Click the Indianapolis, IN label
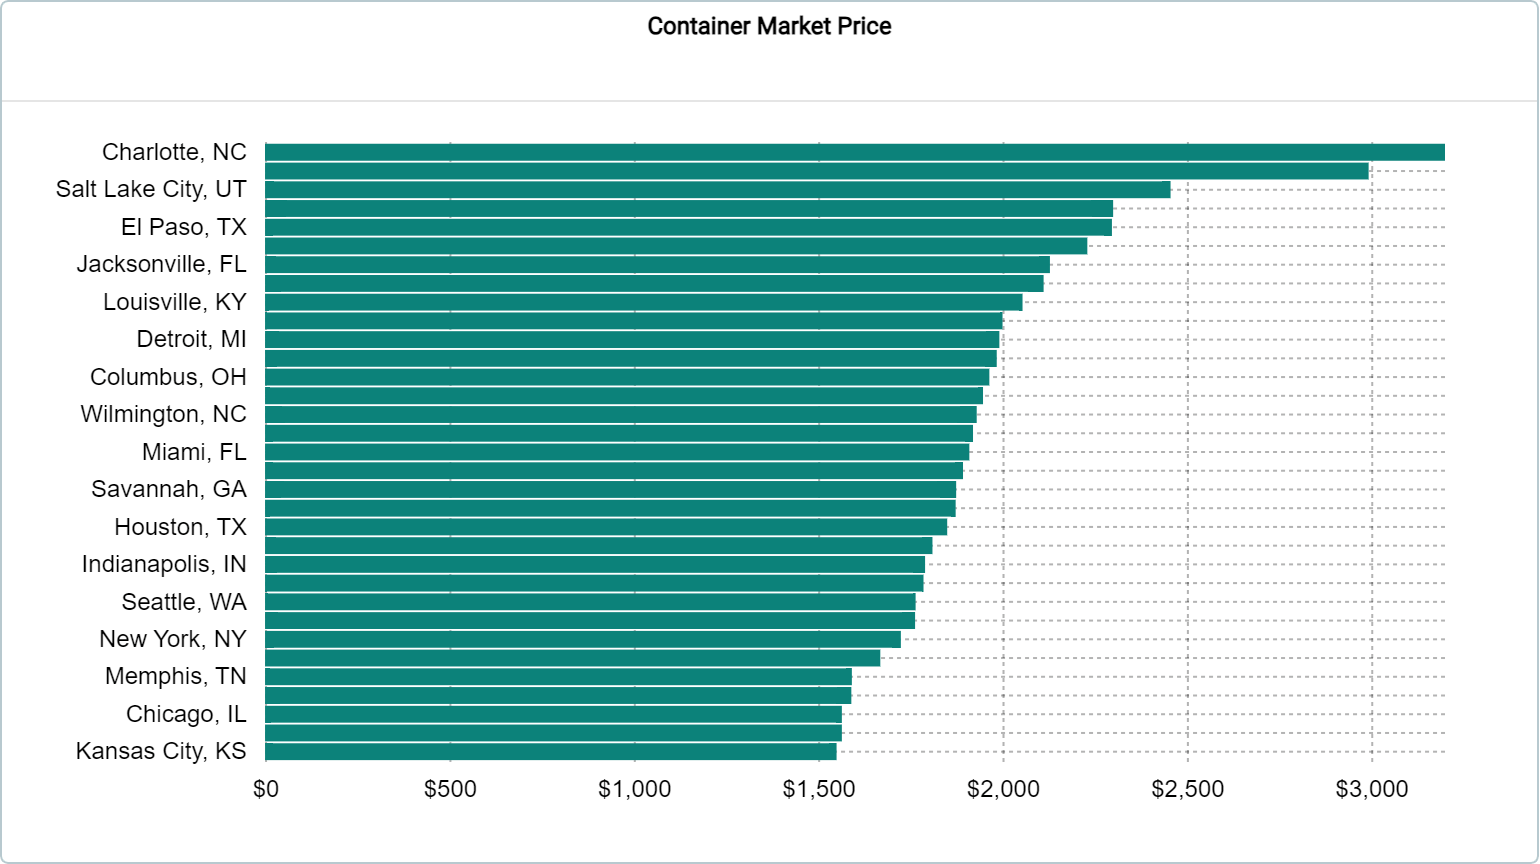 point(164,564)
